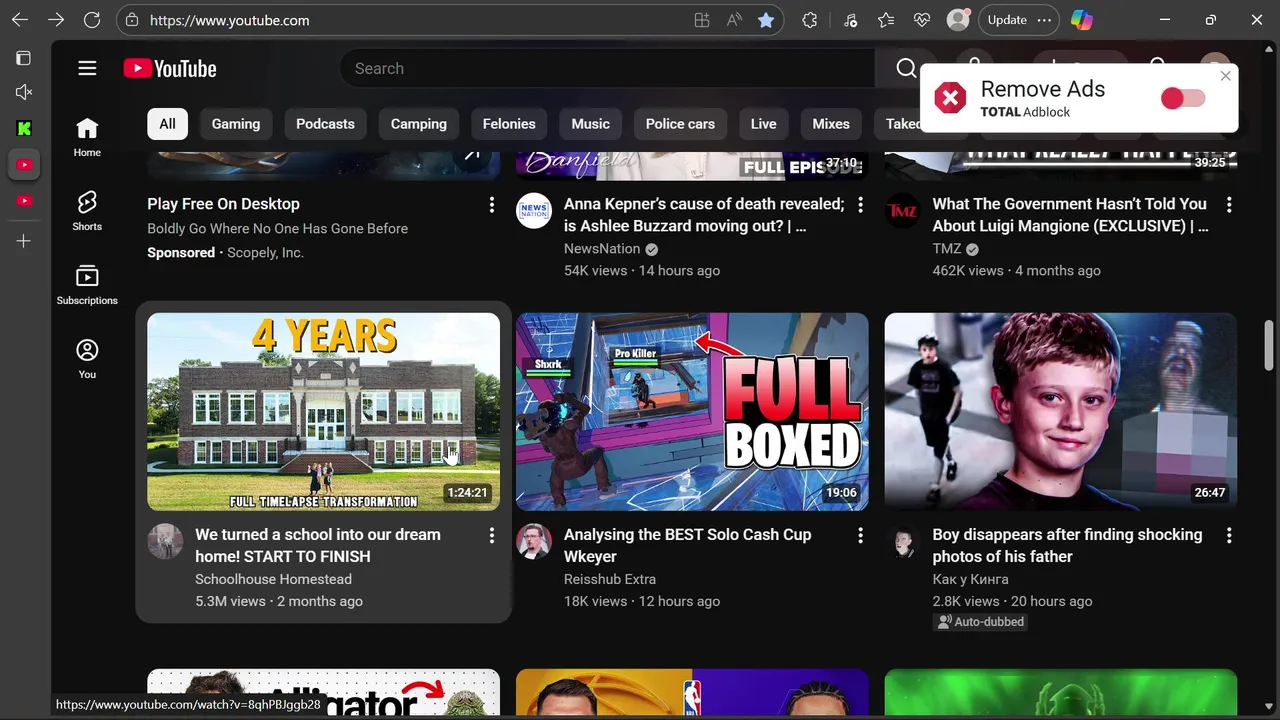Toggle the Remove Ads switch
This screenshot has height=720, width=1280.
[x=1183, y=98]
